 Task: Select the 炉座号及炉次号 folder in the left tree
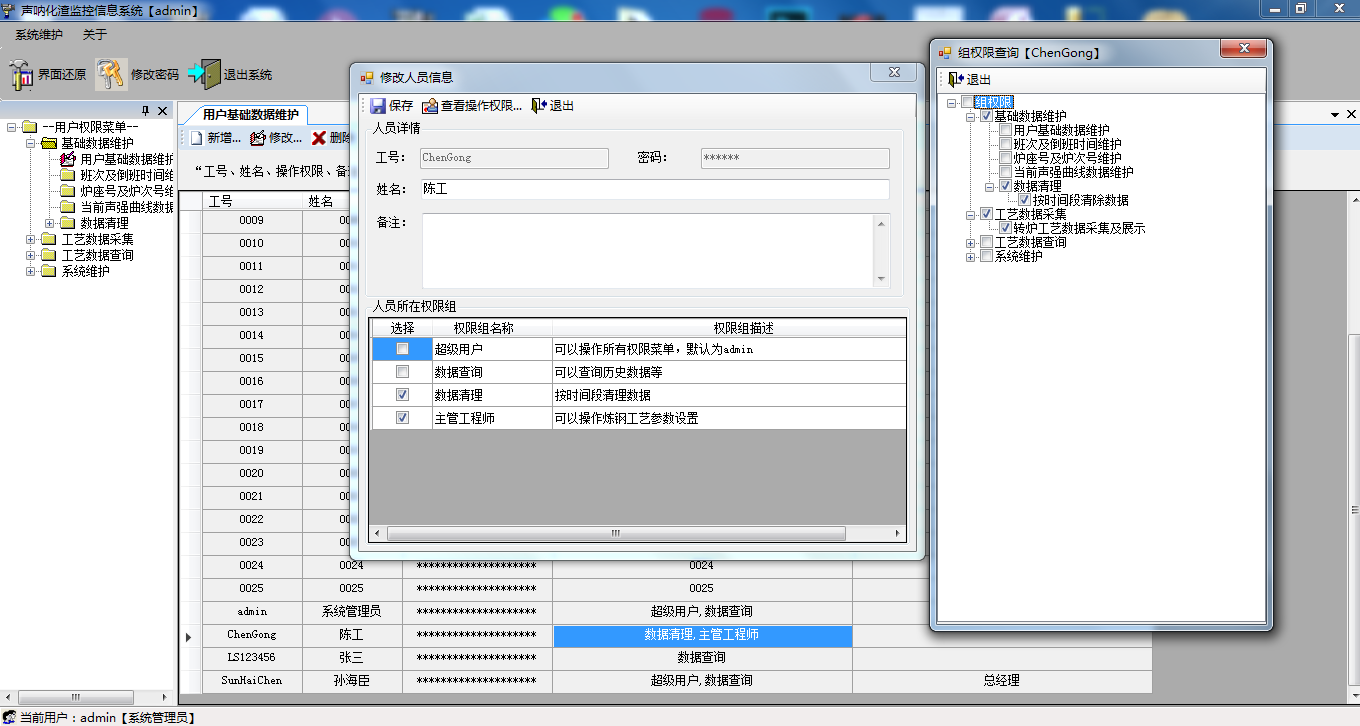[x=126, y=191]
